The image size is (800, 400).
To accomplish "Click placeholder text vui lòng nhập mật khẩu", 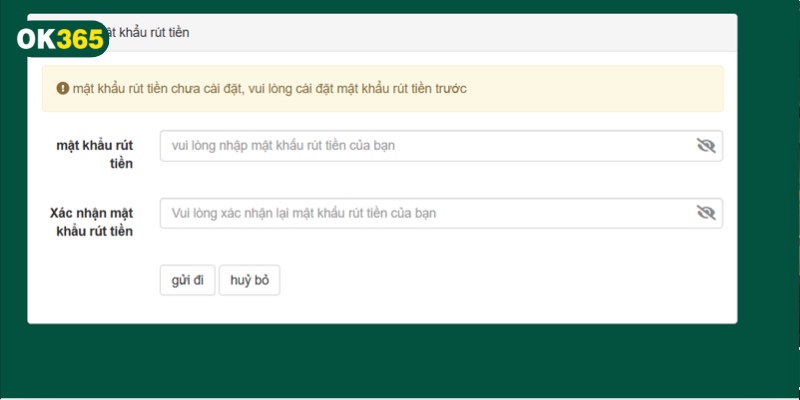I will pos(284,146).
